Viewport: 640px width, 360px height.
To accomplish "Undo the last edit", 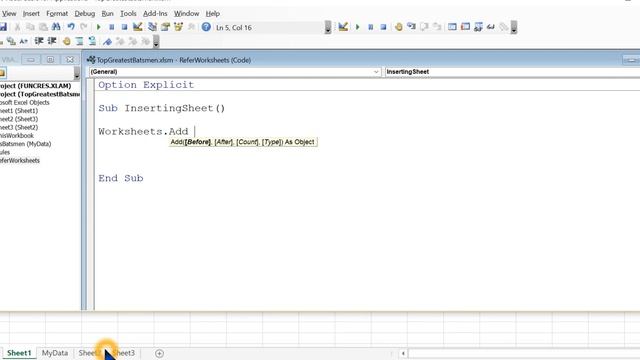I will click(x=71, y=27).
